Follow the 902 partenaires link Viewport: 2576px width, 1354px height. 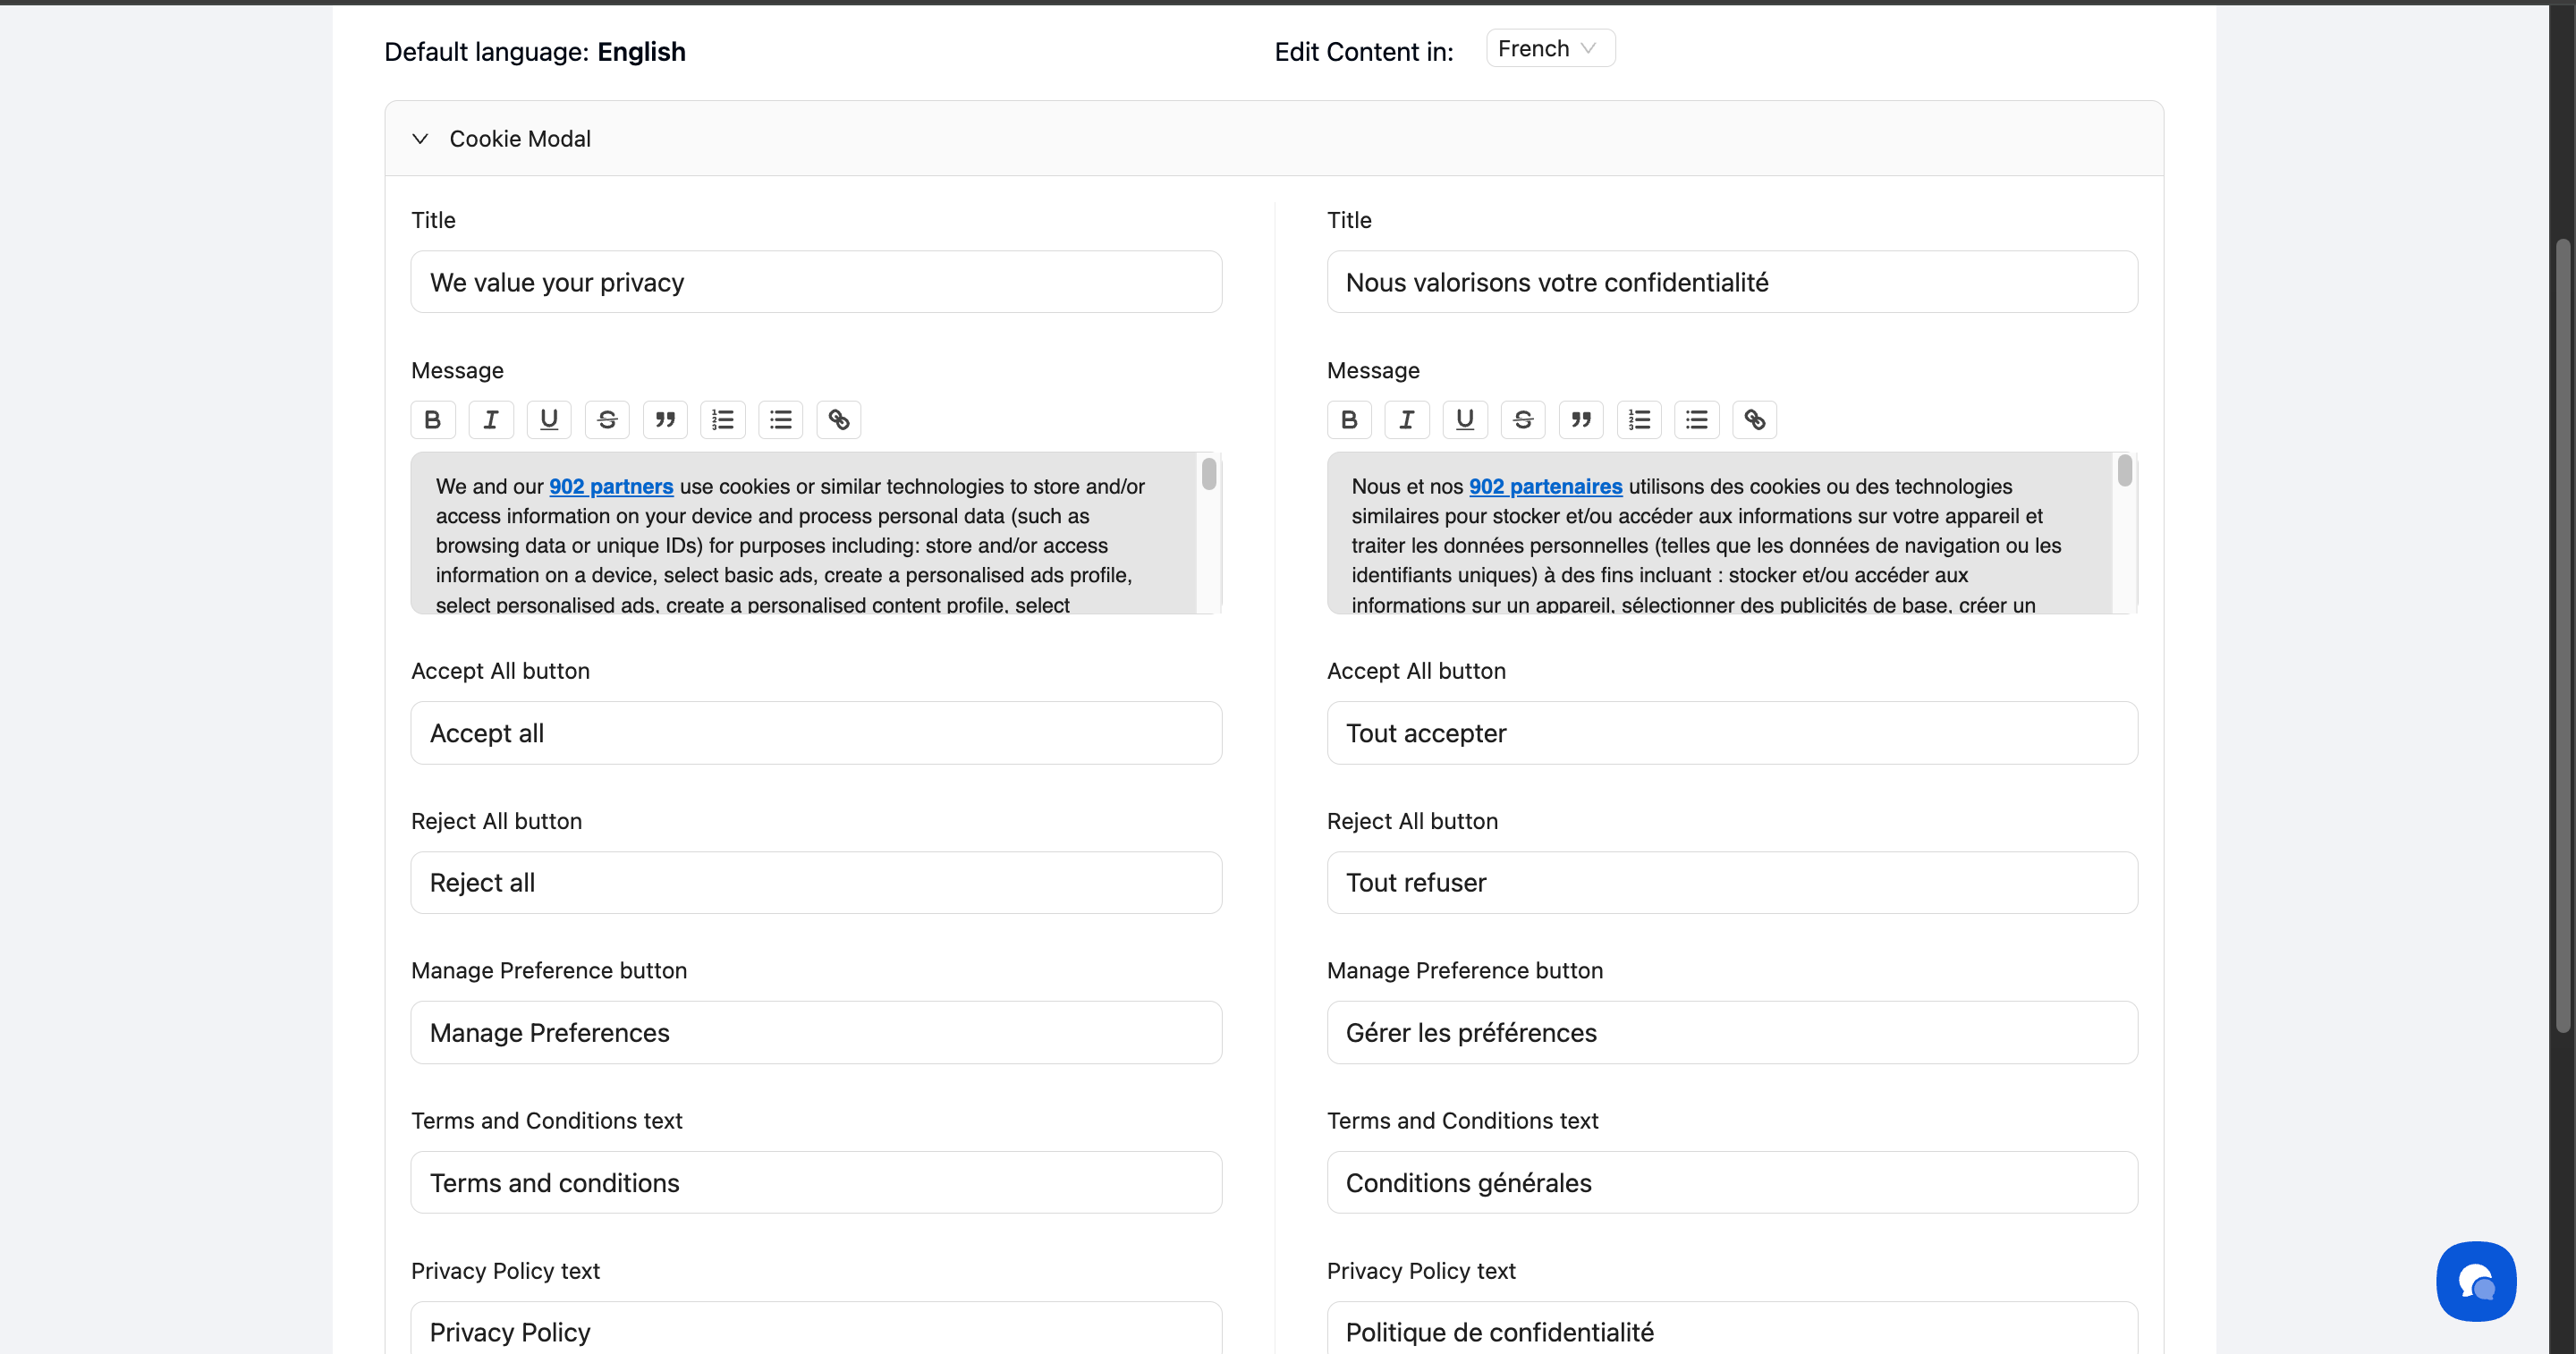pyautogui.click(x=1545, y=487)
